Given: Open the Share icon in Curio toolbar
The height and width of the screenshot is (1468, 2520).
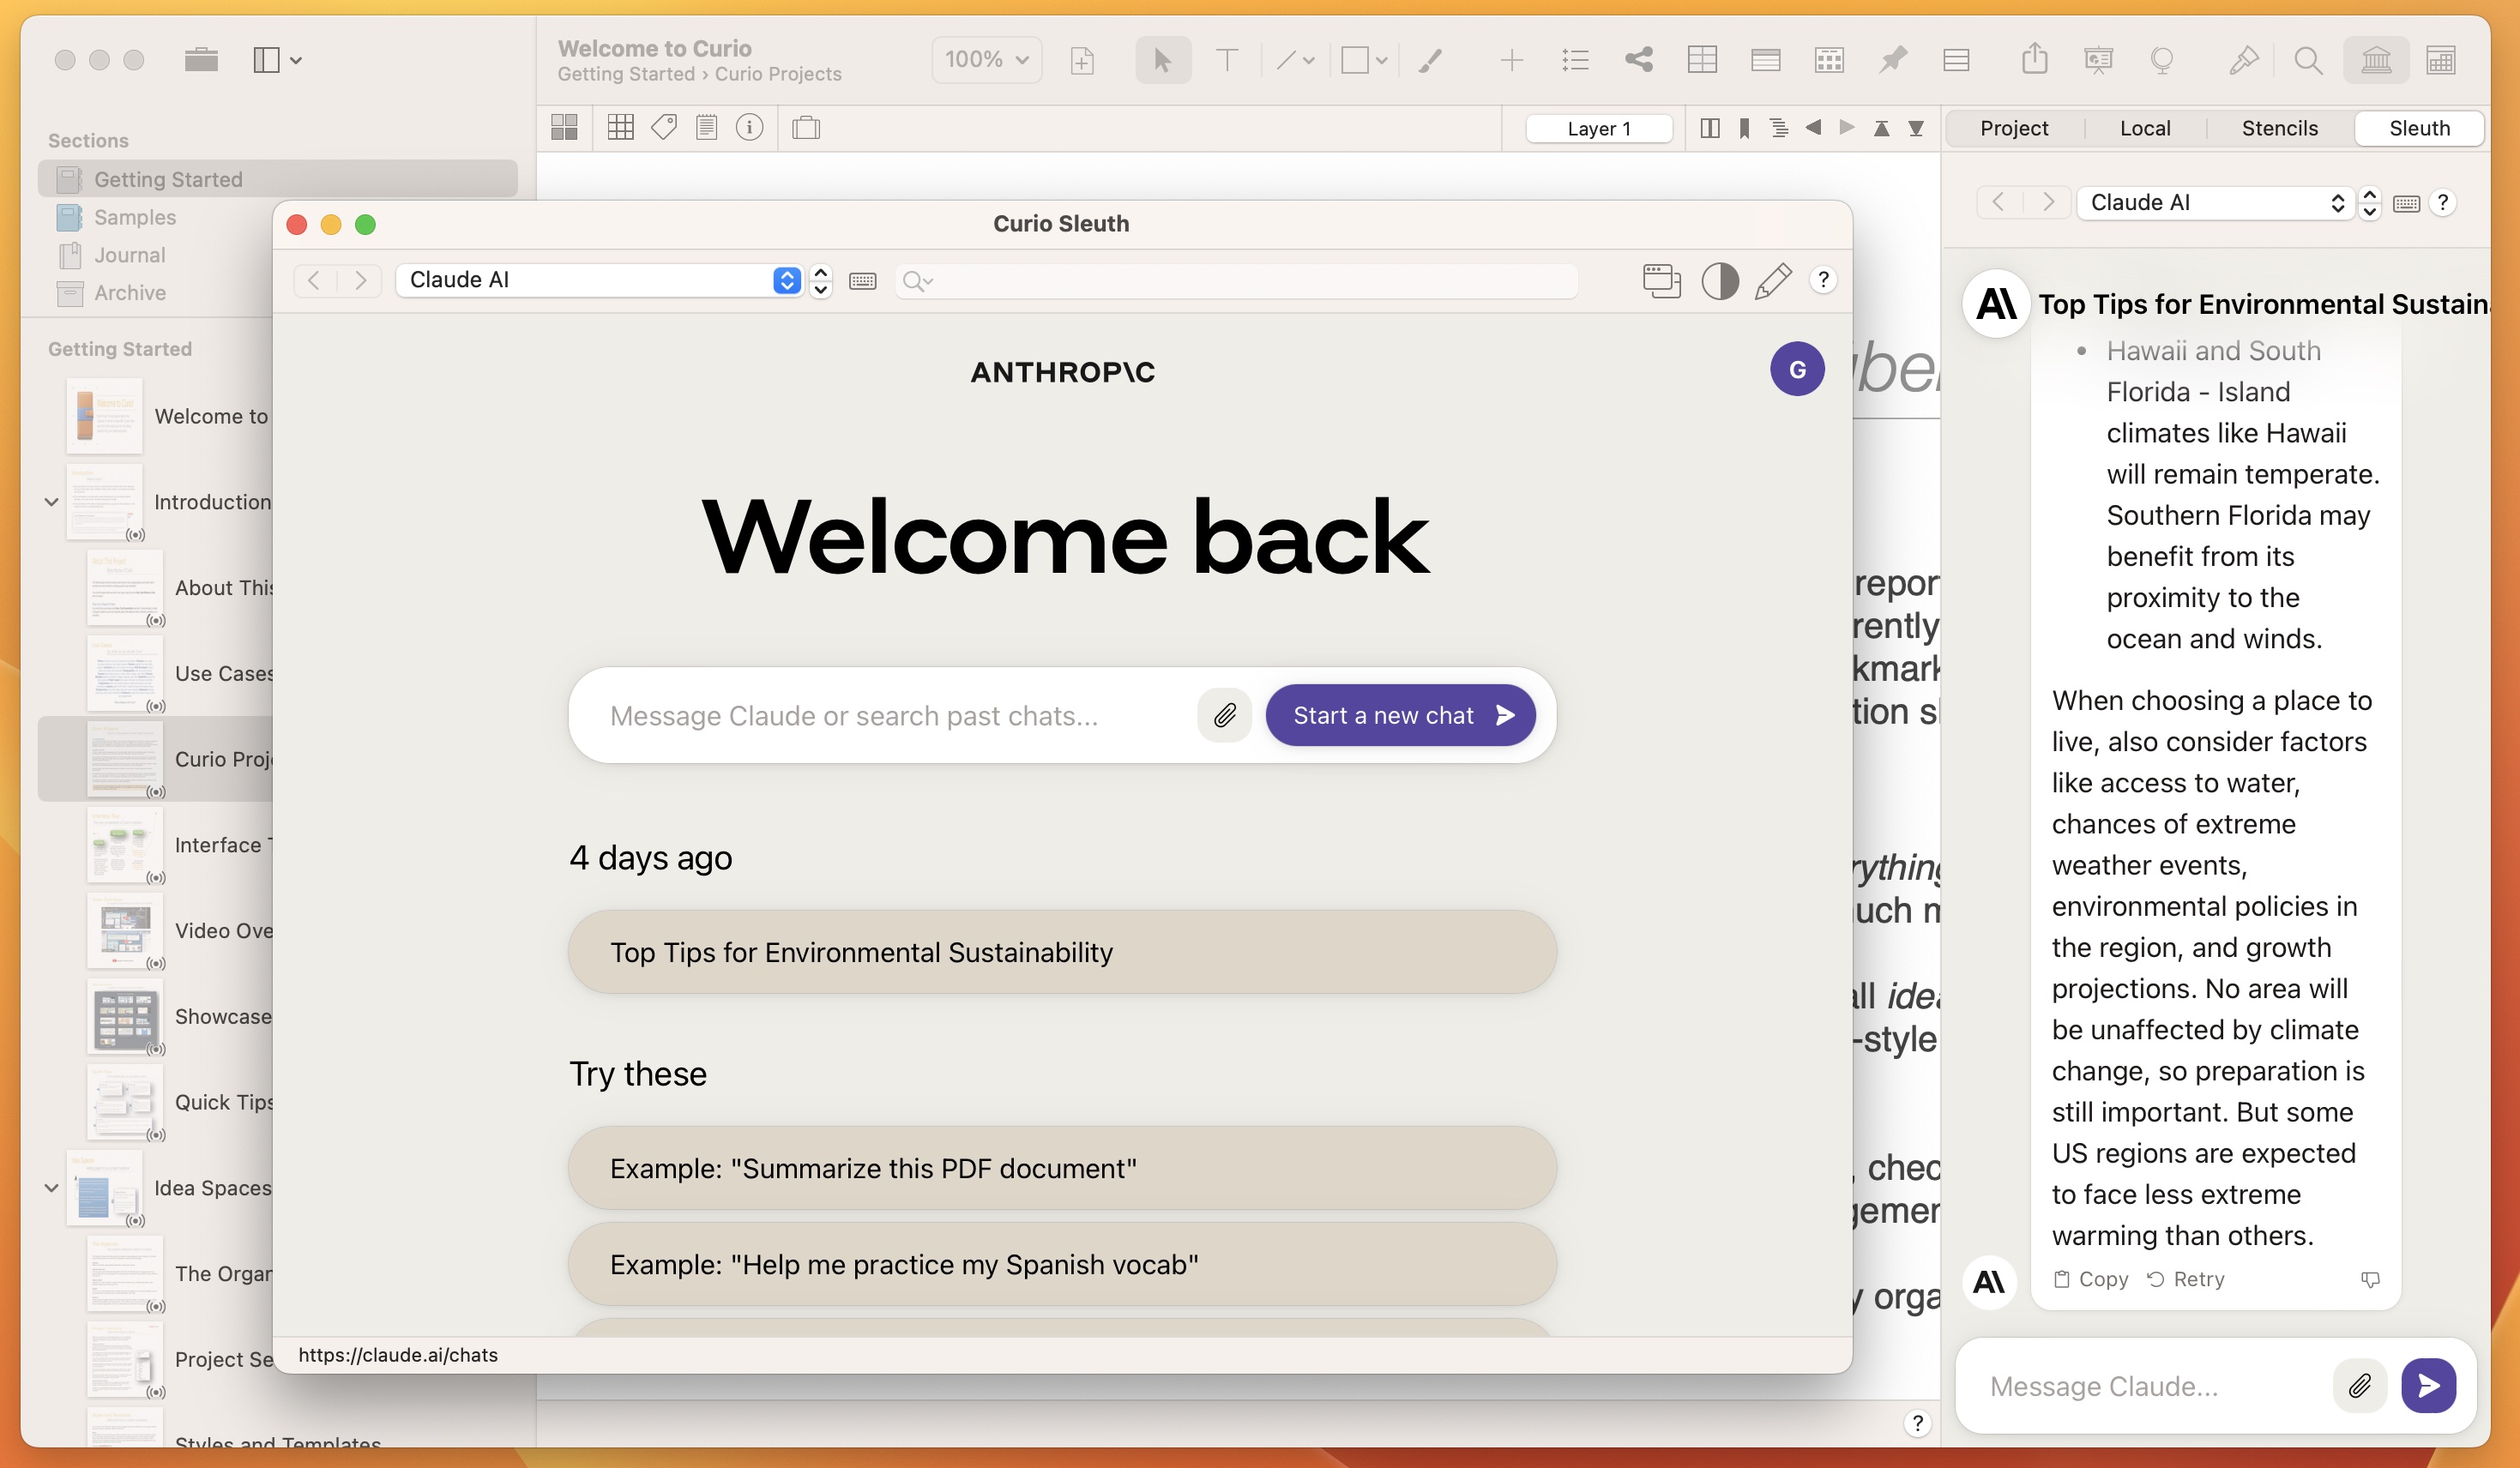Looking at the screenshot, I should 2034,59.
